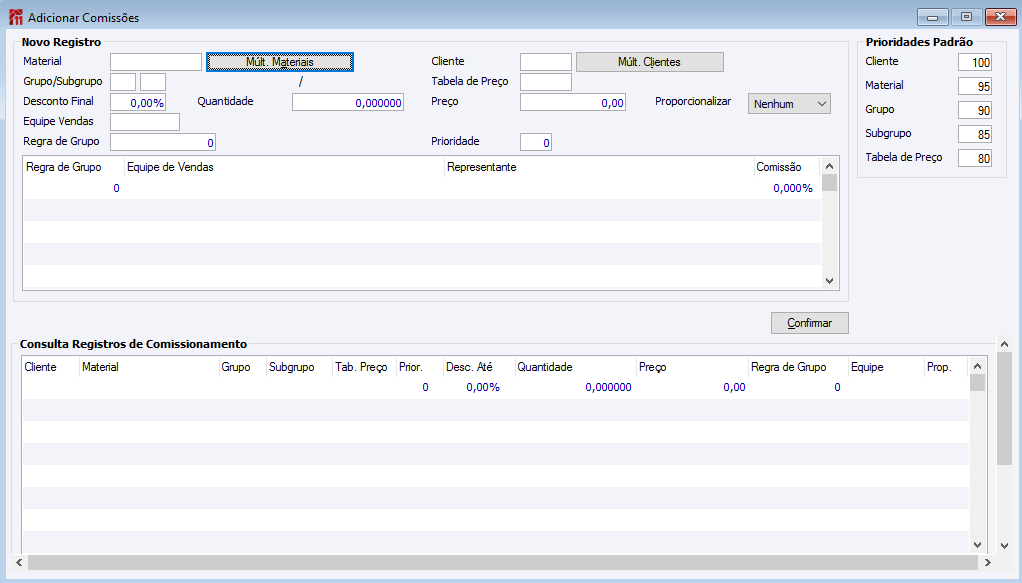Click the Múlt. Materiais button
The width and height of the screenshot is (1022, 583).
(x=280, y=62)
